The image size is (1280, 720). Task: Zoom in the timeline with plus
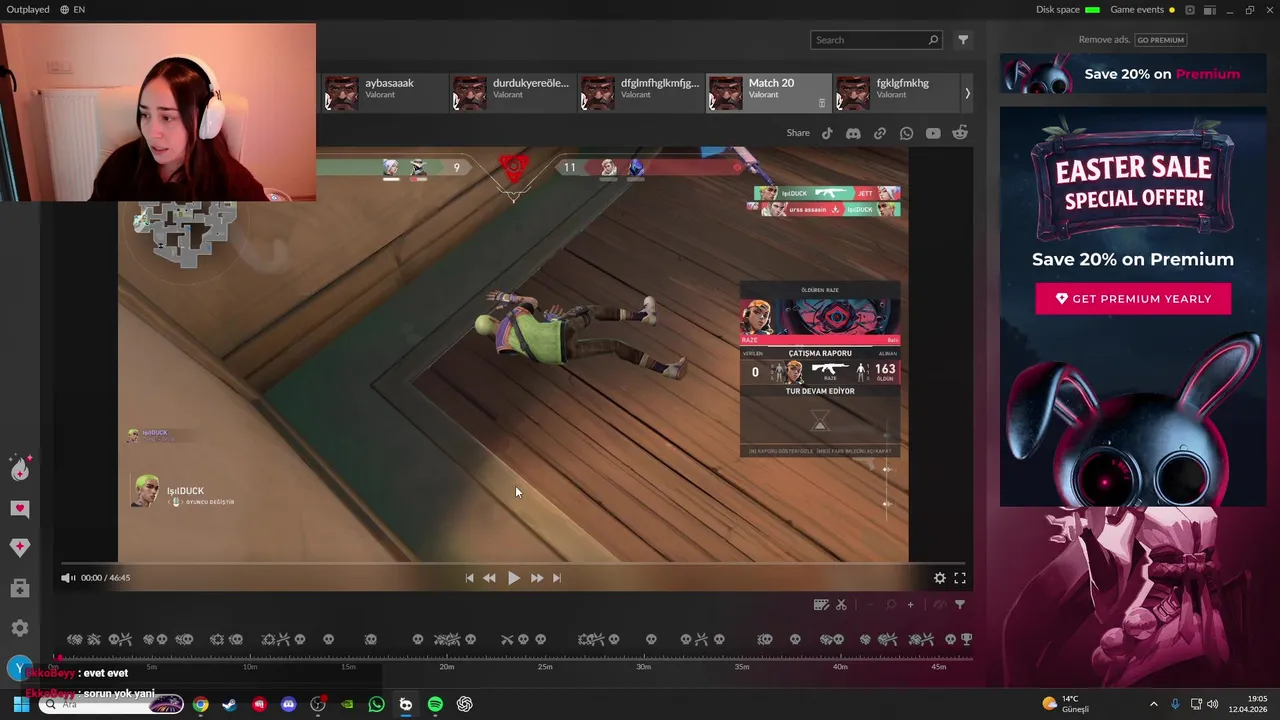point(910,604)
